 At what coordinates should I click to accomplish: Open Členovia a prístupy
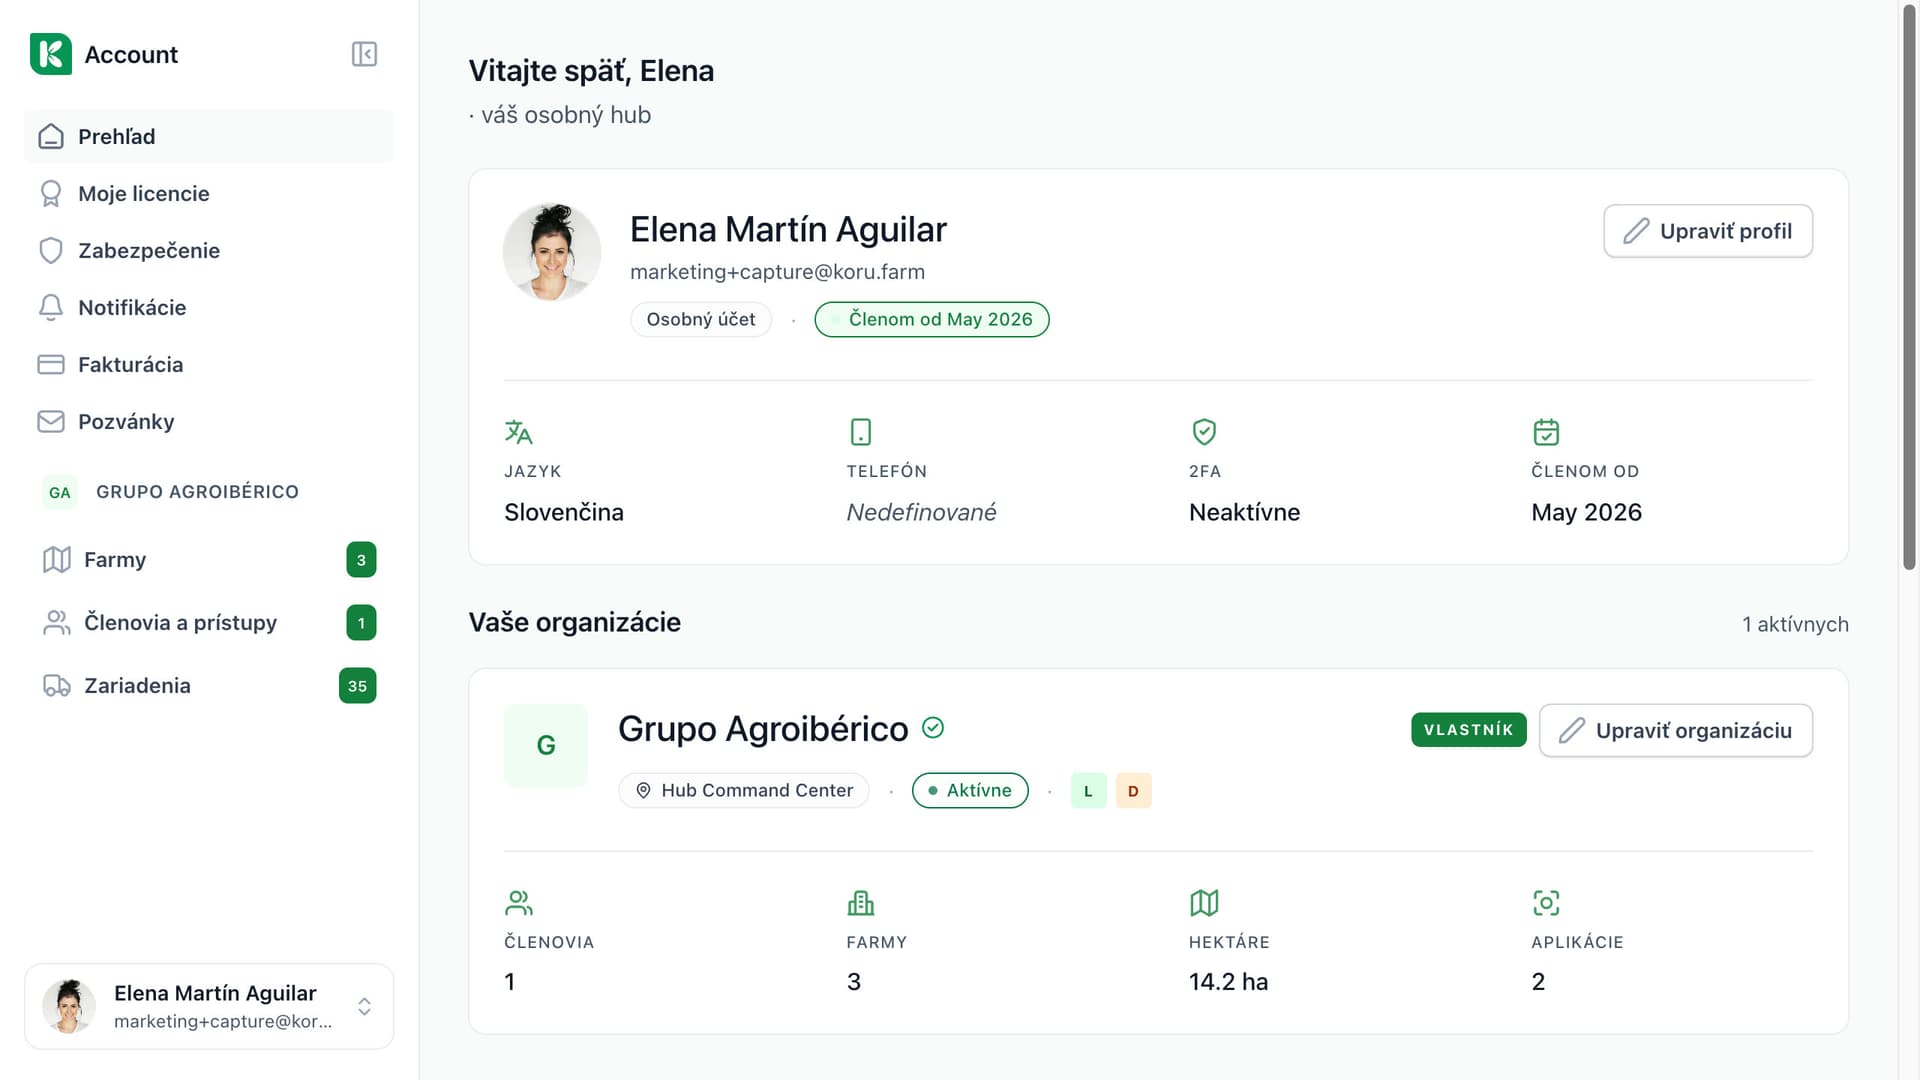tap(208, 623)
